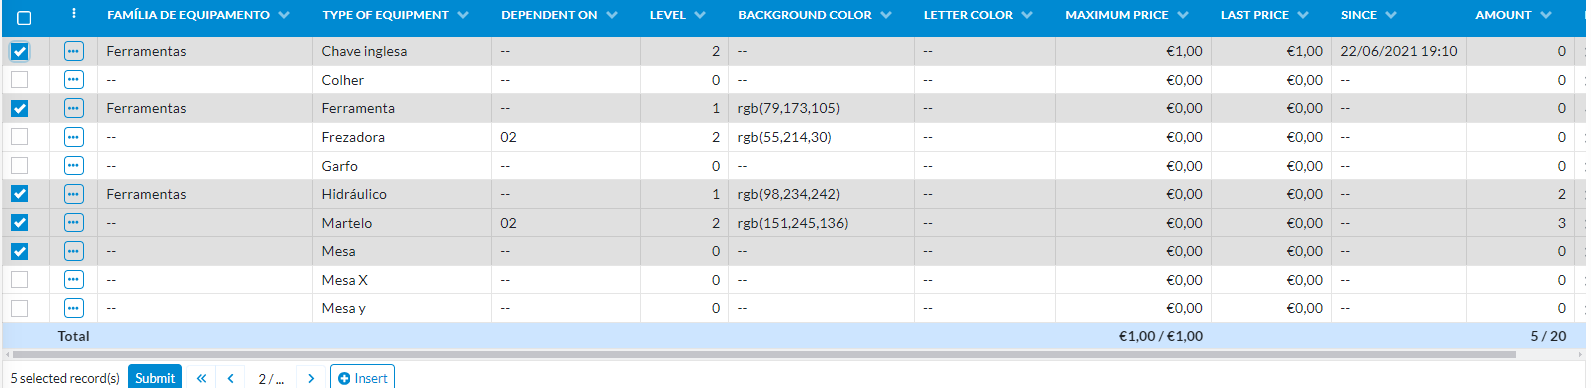The height and width of the screenshot is (388, 1591).
Task: Open row actions menu for Colher
Action: pos(73,80)
